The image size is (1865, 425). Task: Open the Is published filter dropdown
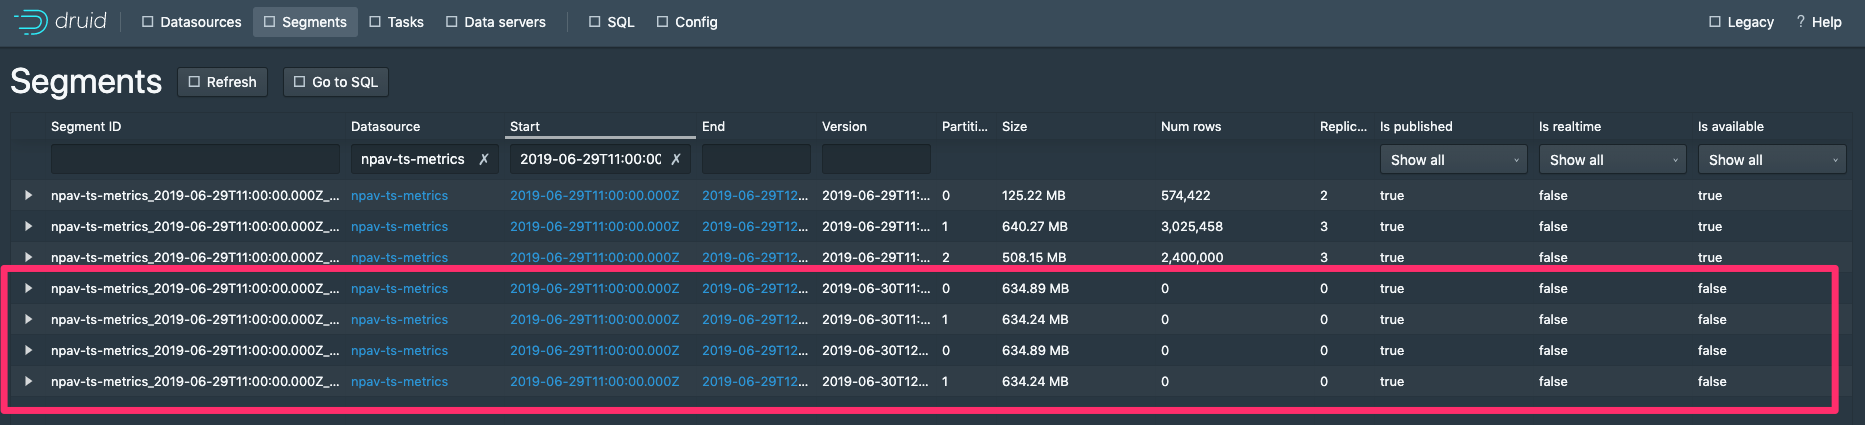point(1453,160)
